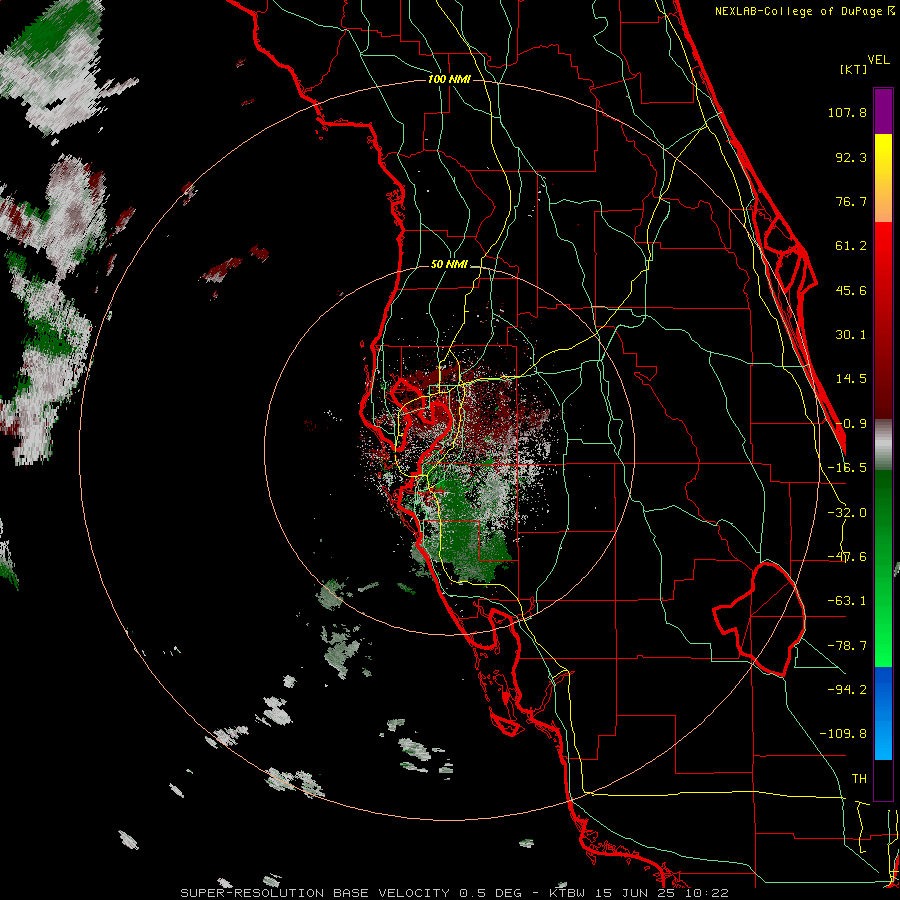Select the -109.8 scale value
900x900 pixels.
pos(843,734)
